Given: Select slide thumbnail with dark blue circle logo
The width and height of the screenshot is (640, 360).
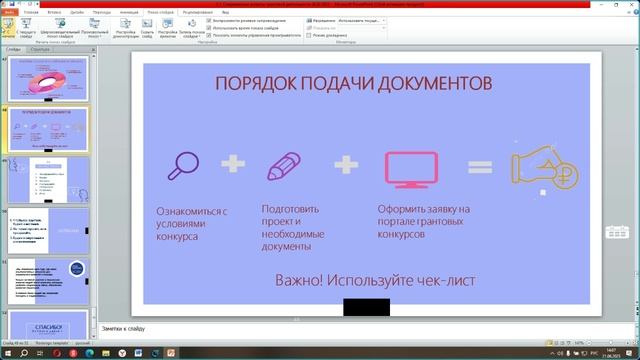Looking at the screenshot, I should (48, 281).
